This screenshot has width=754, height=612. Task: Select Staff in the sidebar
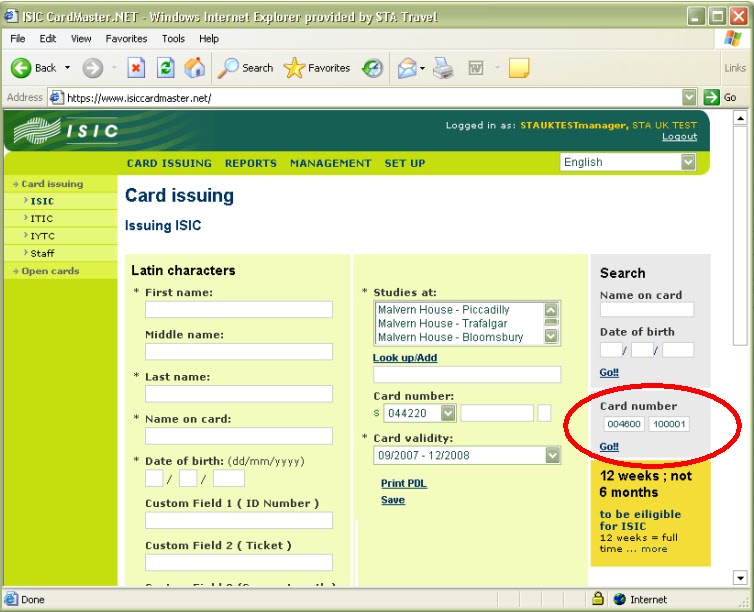coord(42,253)
